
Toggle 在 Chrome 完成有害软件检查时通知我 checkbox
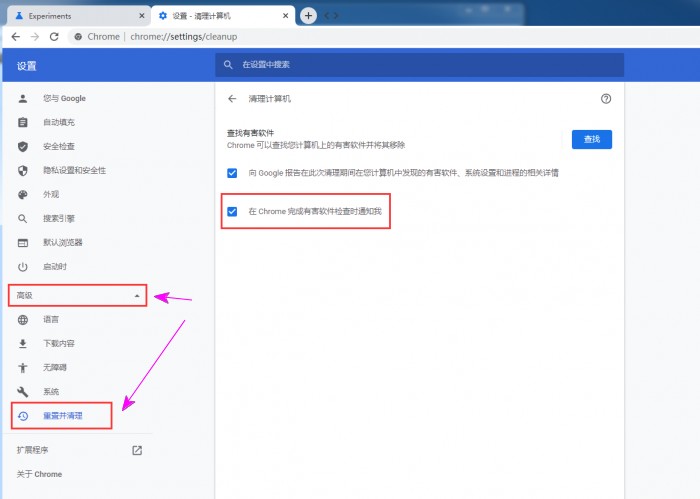(x=232, y=212)
